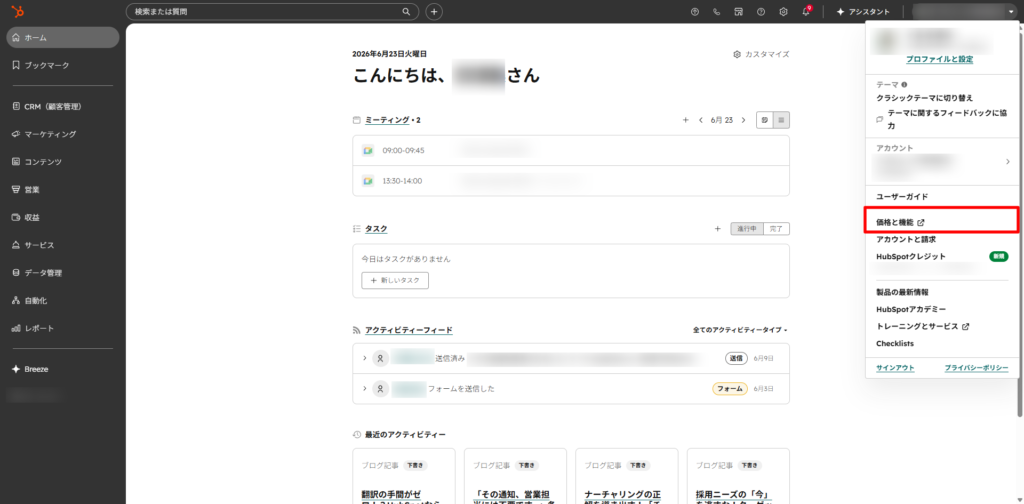1024x504 pixels.
Task: Go to previous day in ミーティング
Action: click(x=701, y=120)
